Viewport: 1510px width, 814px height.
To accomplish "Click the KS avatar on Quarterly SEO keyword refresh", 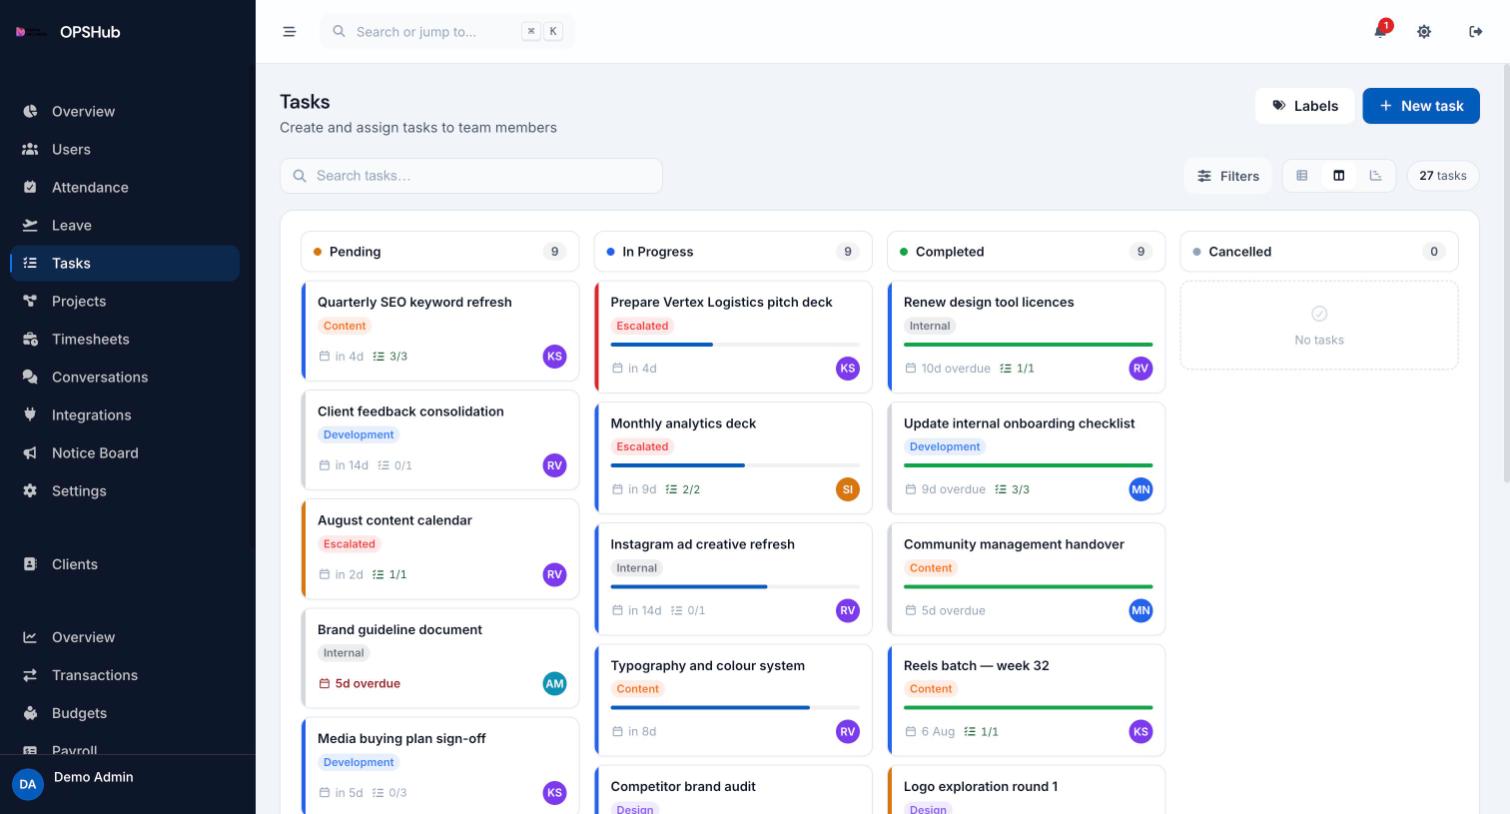I will [554, 356].
